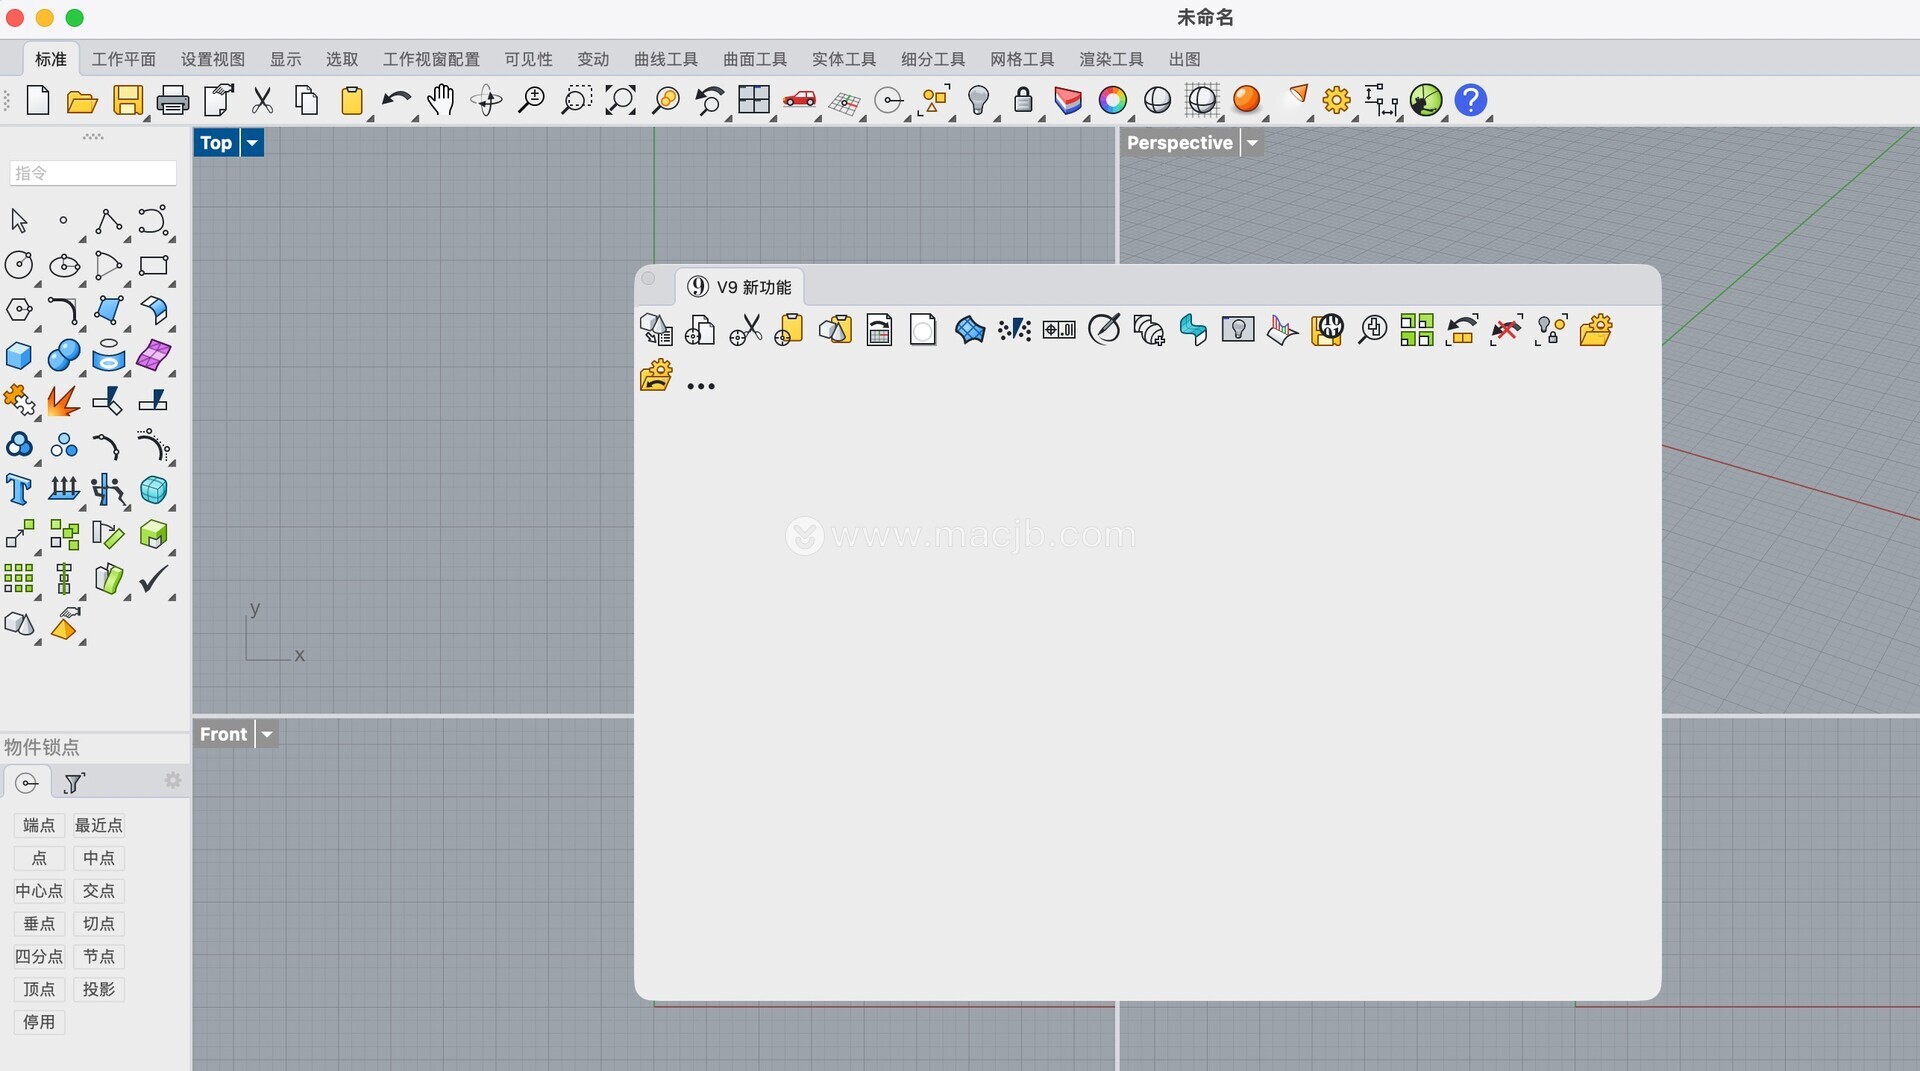Open the Perspective viewport dropdown menu
1920x1071 pixels.
[1252, 143]
